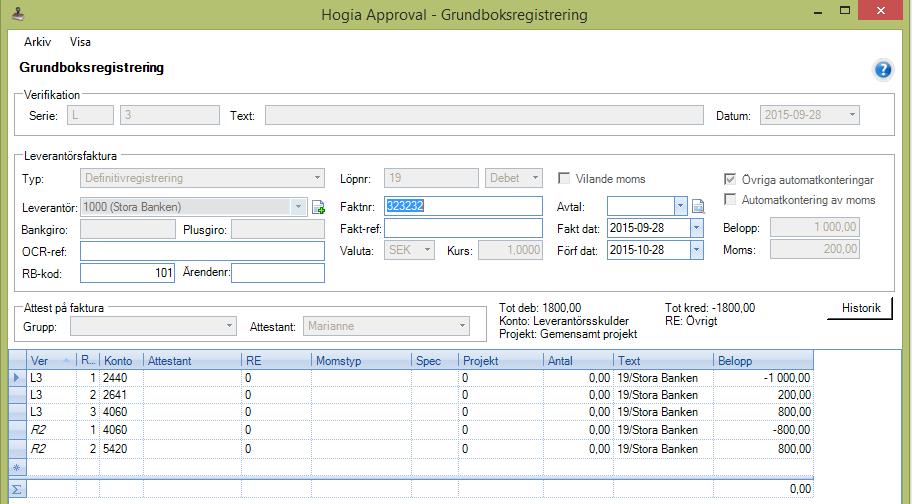Close the Hogia Approval window

[881, 10]
